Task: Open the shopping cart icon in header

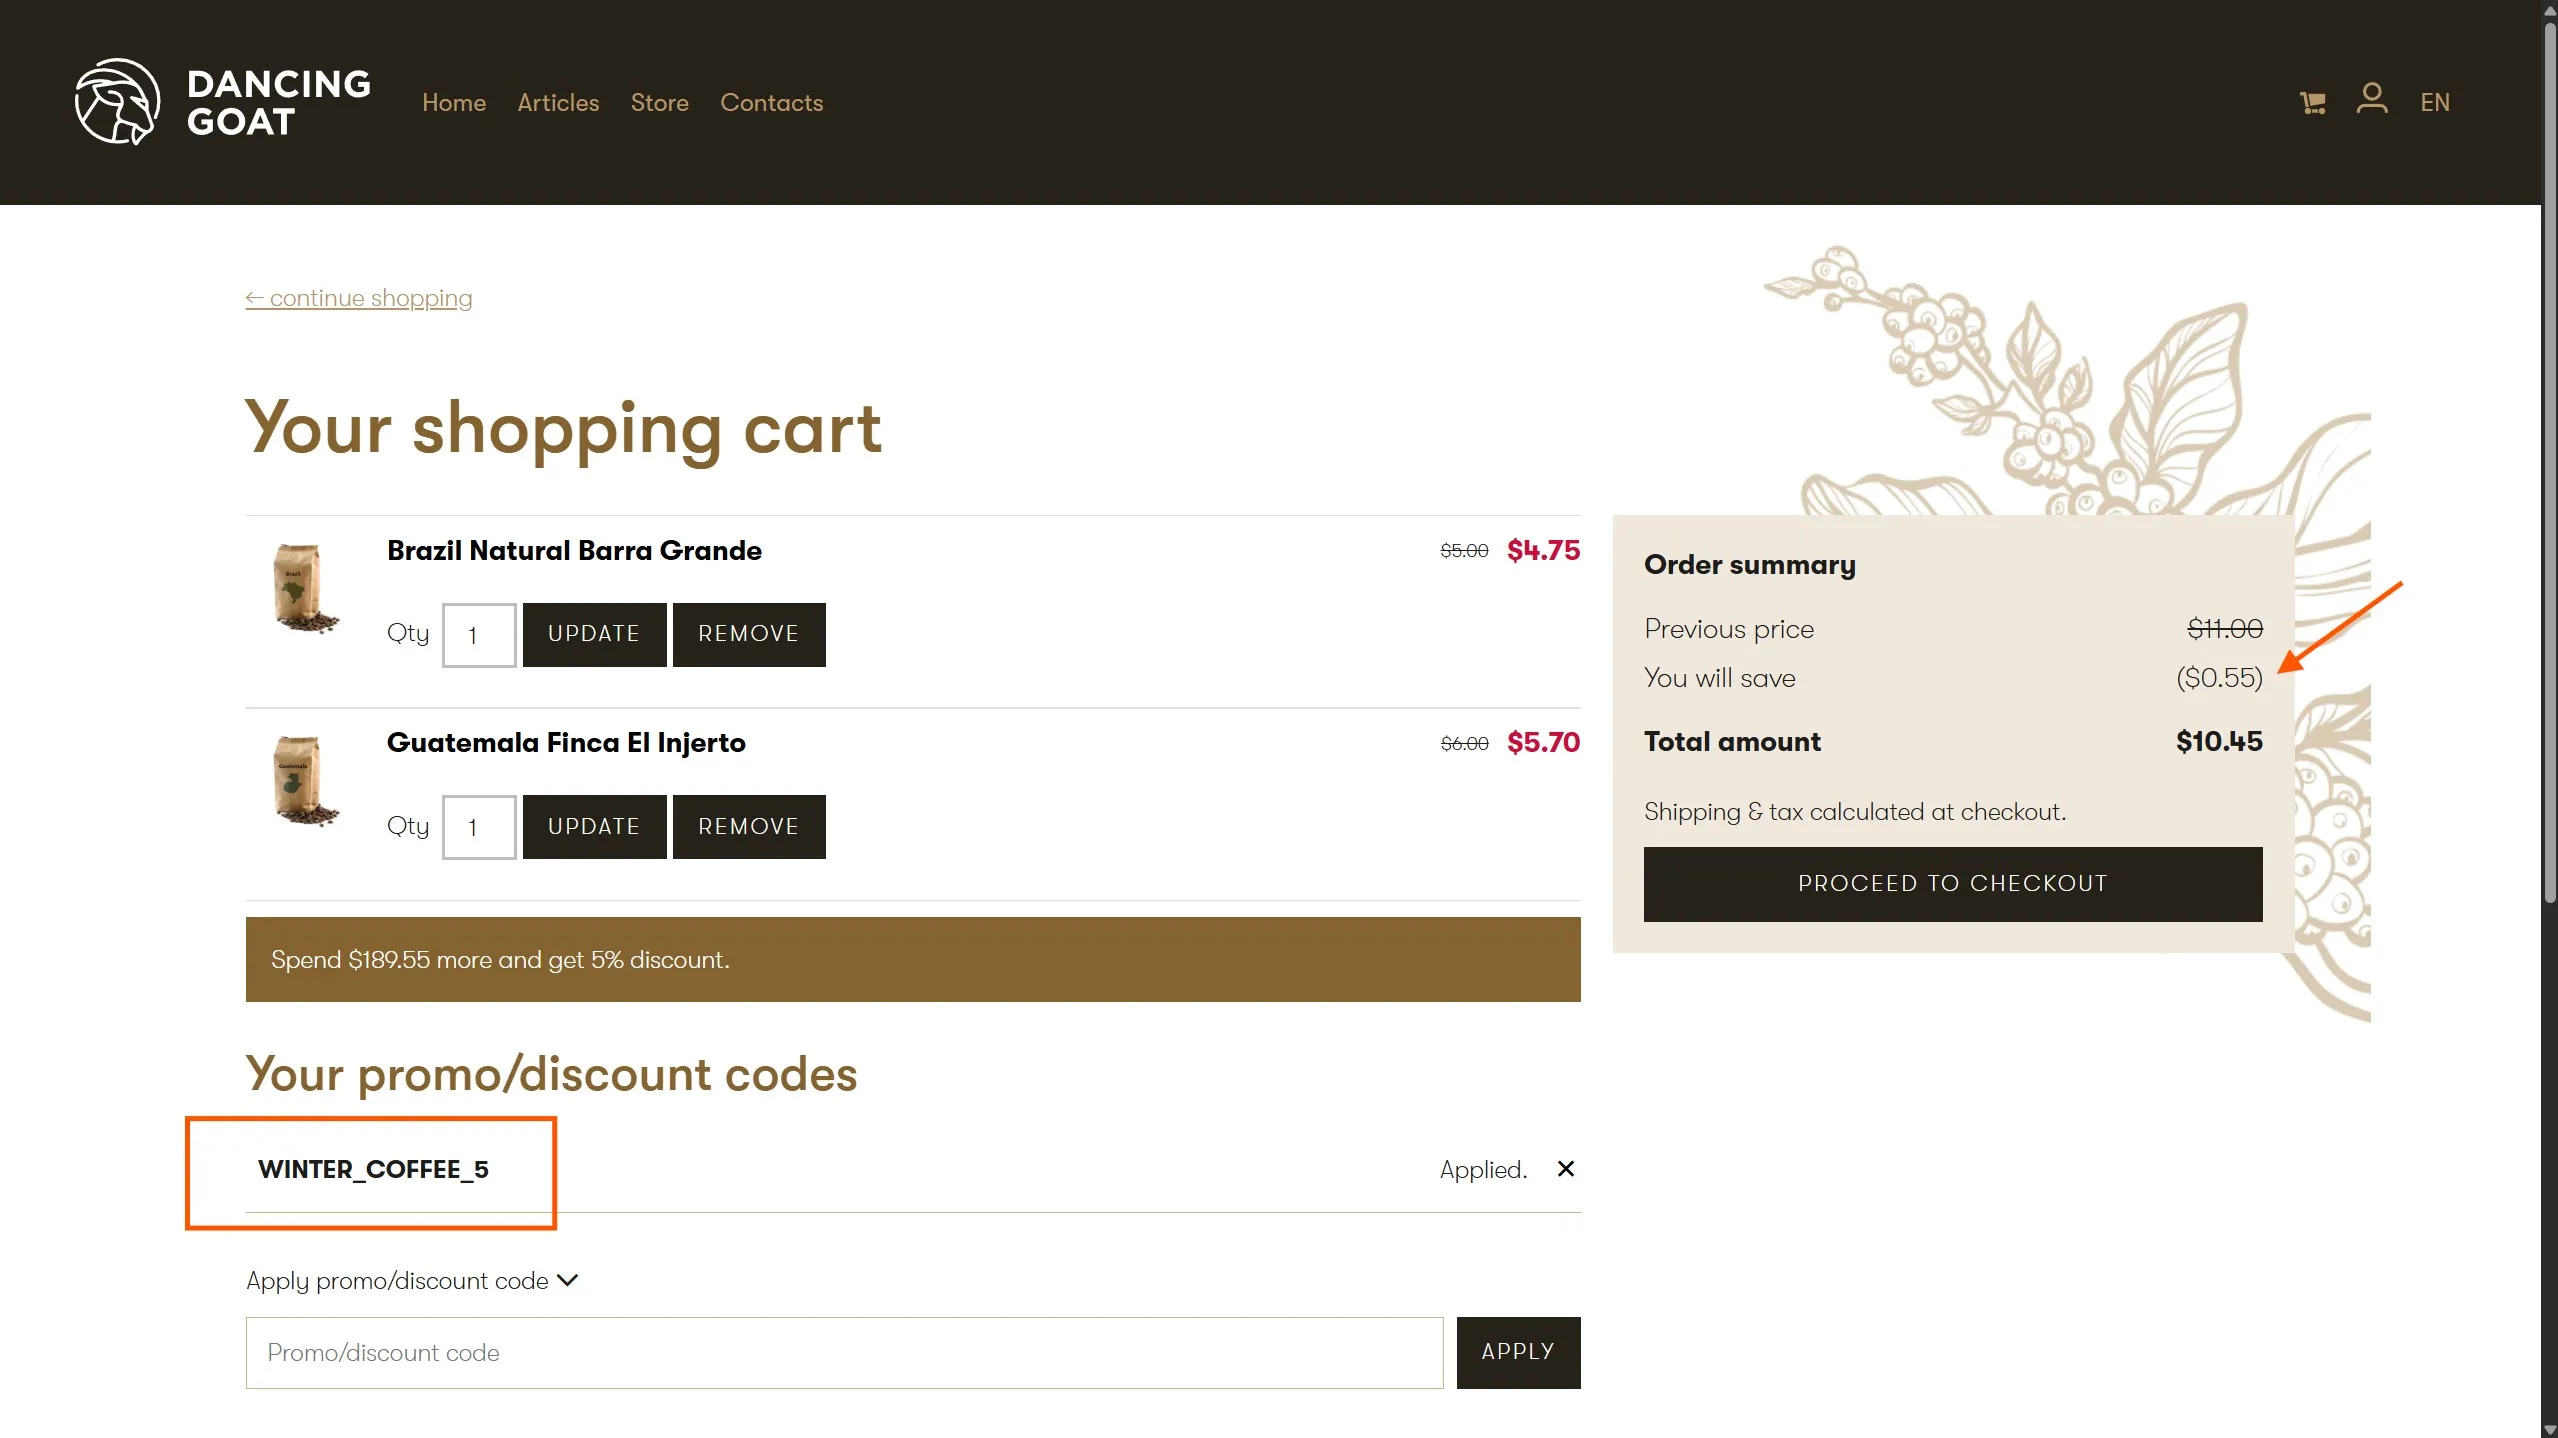Action: [2312, 102]
